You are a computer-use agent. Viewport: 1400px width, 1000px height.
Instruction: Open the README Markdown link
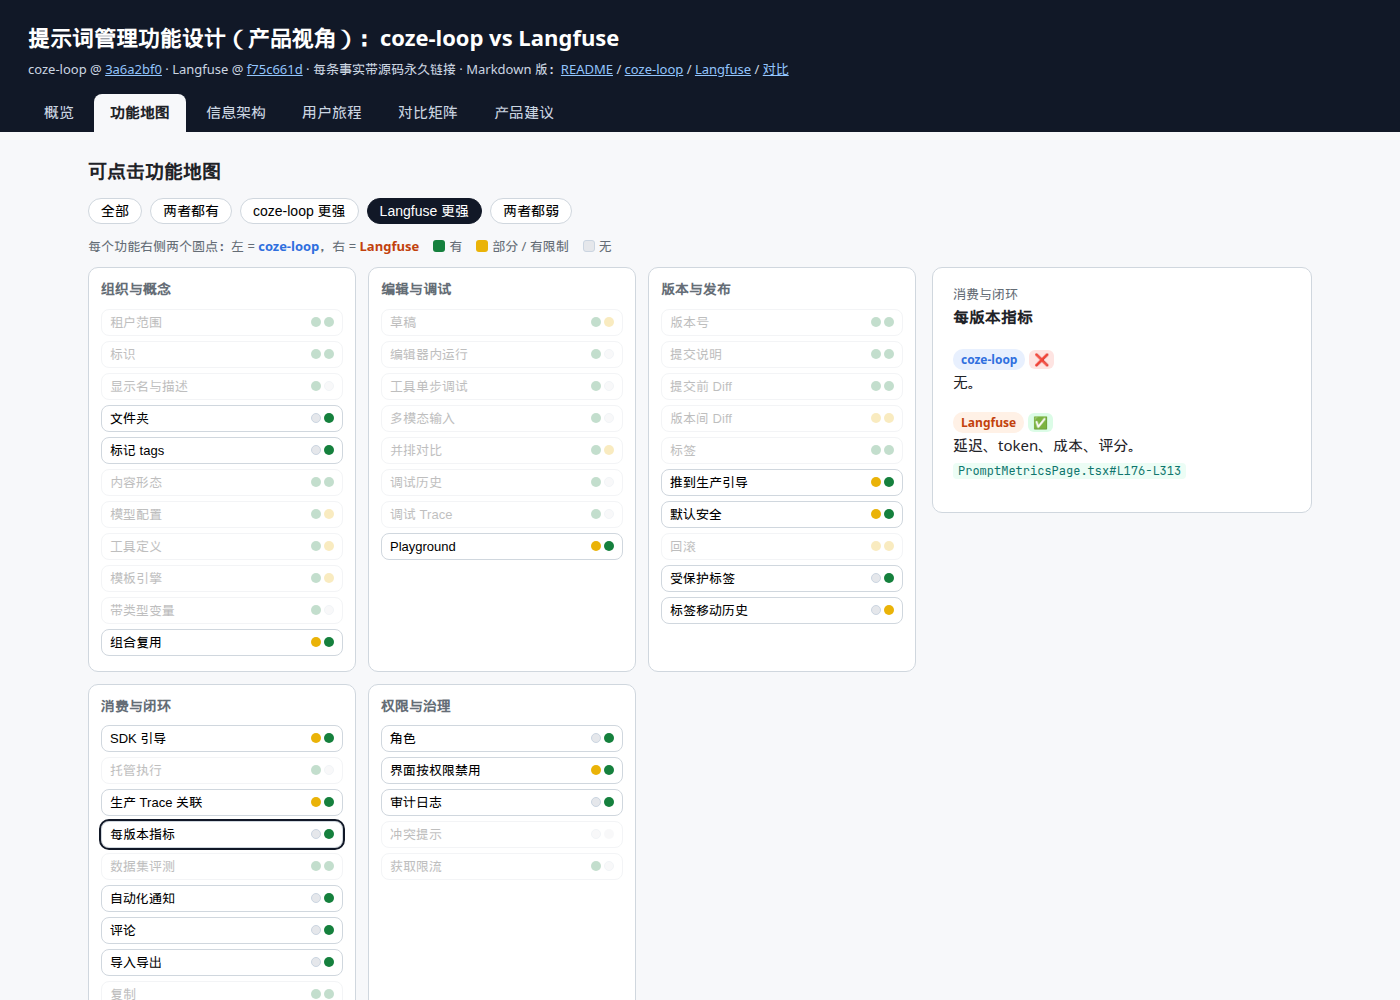[587, 70]
